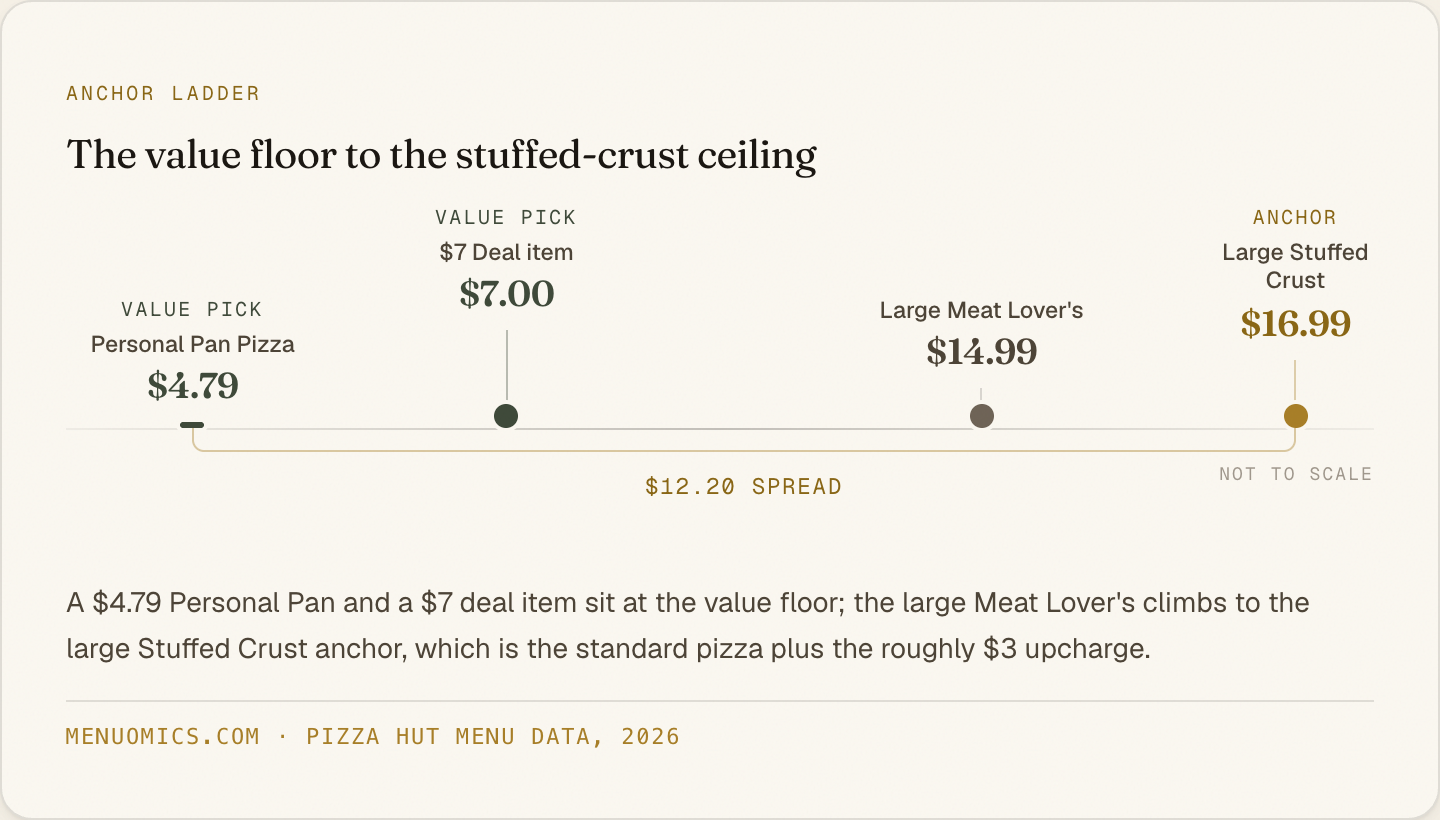This screenshot has height=820, width=1440.
Task: Click the NOT TO SCALE note
Action: click(1296, 474)
